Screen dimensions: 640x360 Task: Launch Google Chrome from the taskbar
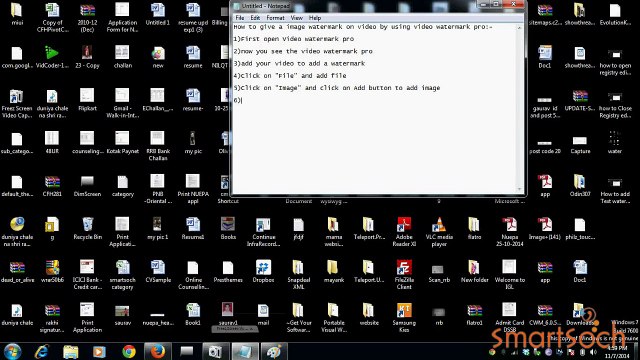[x=129, y=351]
